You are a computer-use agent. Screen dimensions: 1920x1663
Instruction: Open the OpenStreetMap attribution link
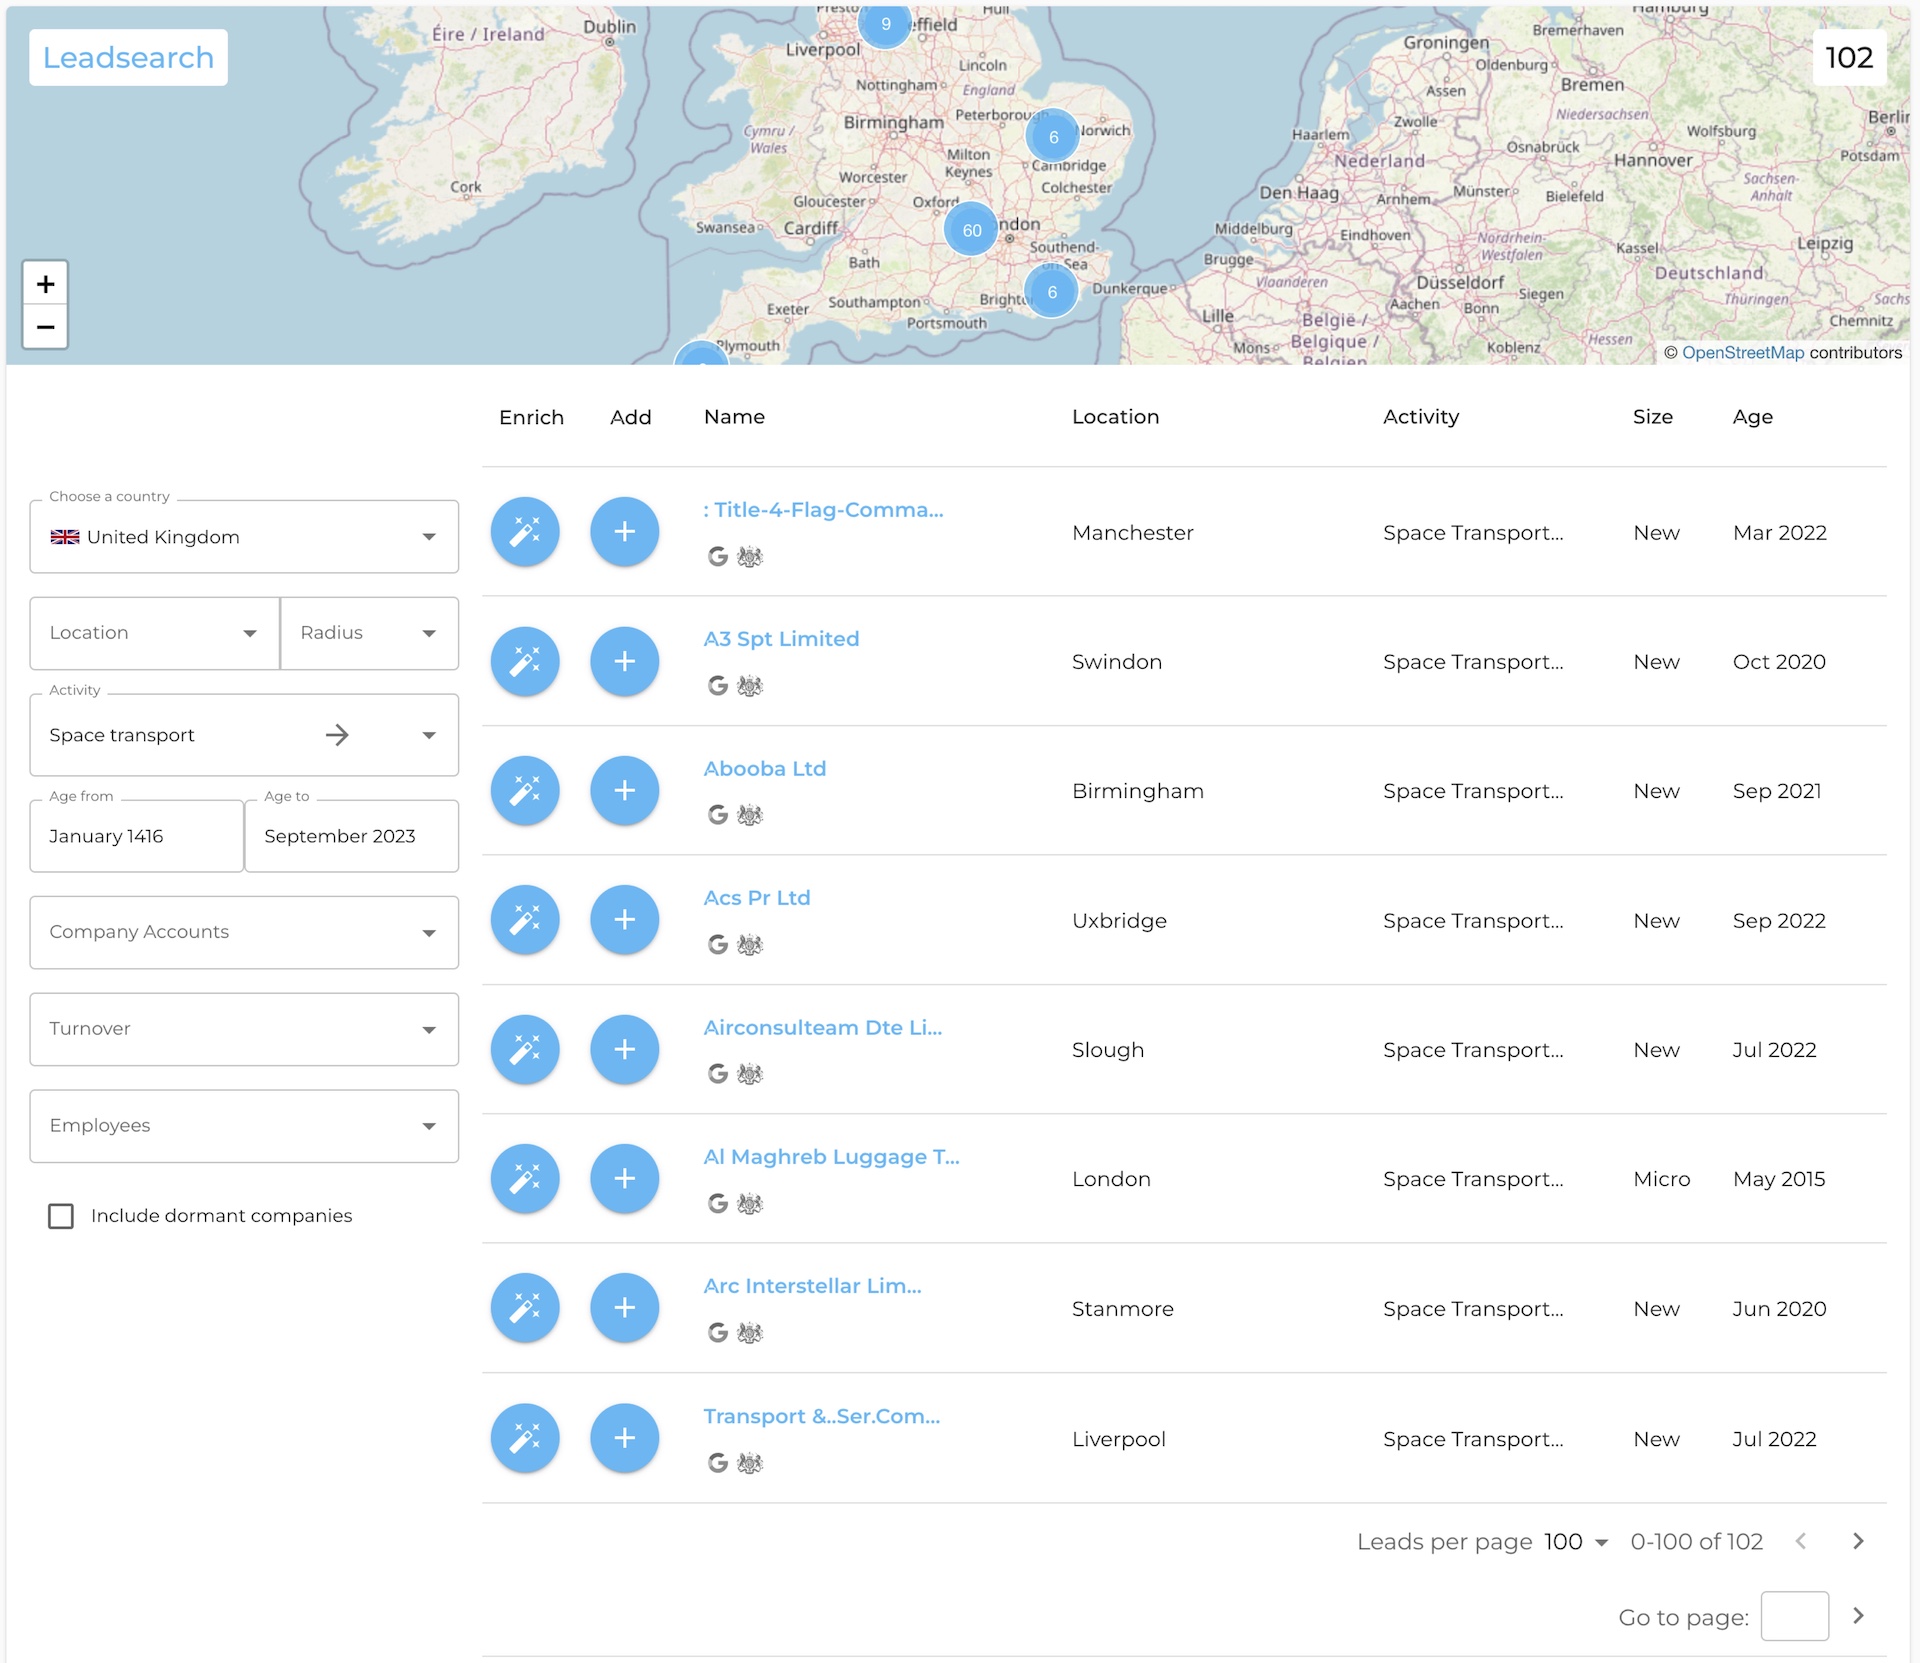[x=1743, y=352]
